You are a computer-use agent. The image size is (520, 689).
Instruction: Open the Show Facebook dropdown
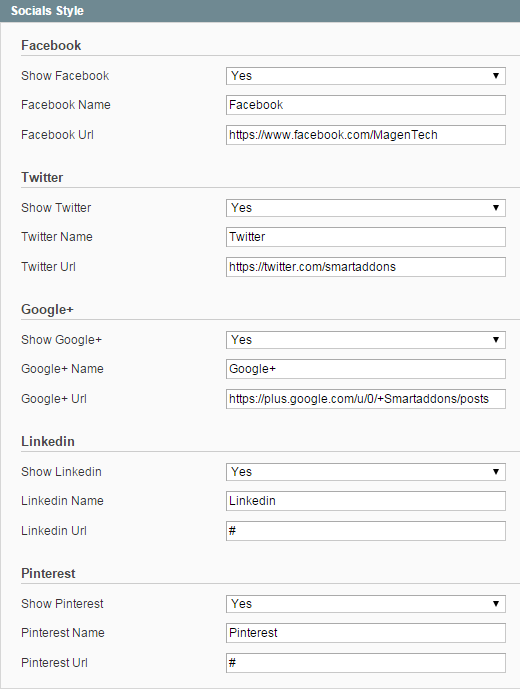click(366, 76)
